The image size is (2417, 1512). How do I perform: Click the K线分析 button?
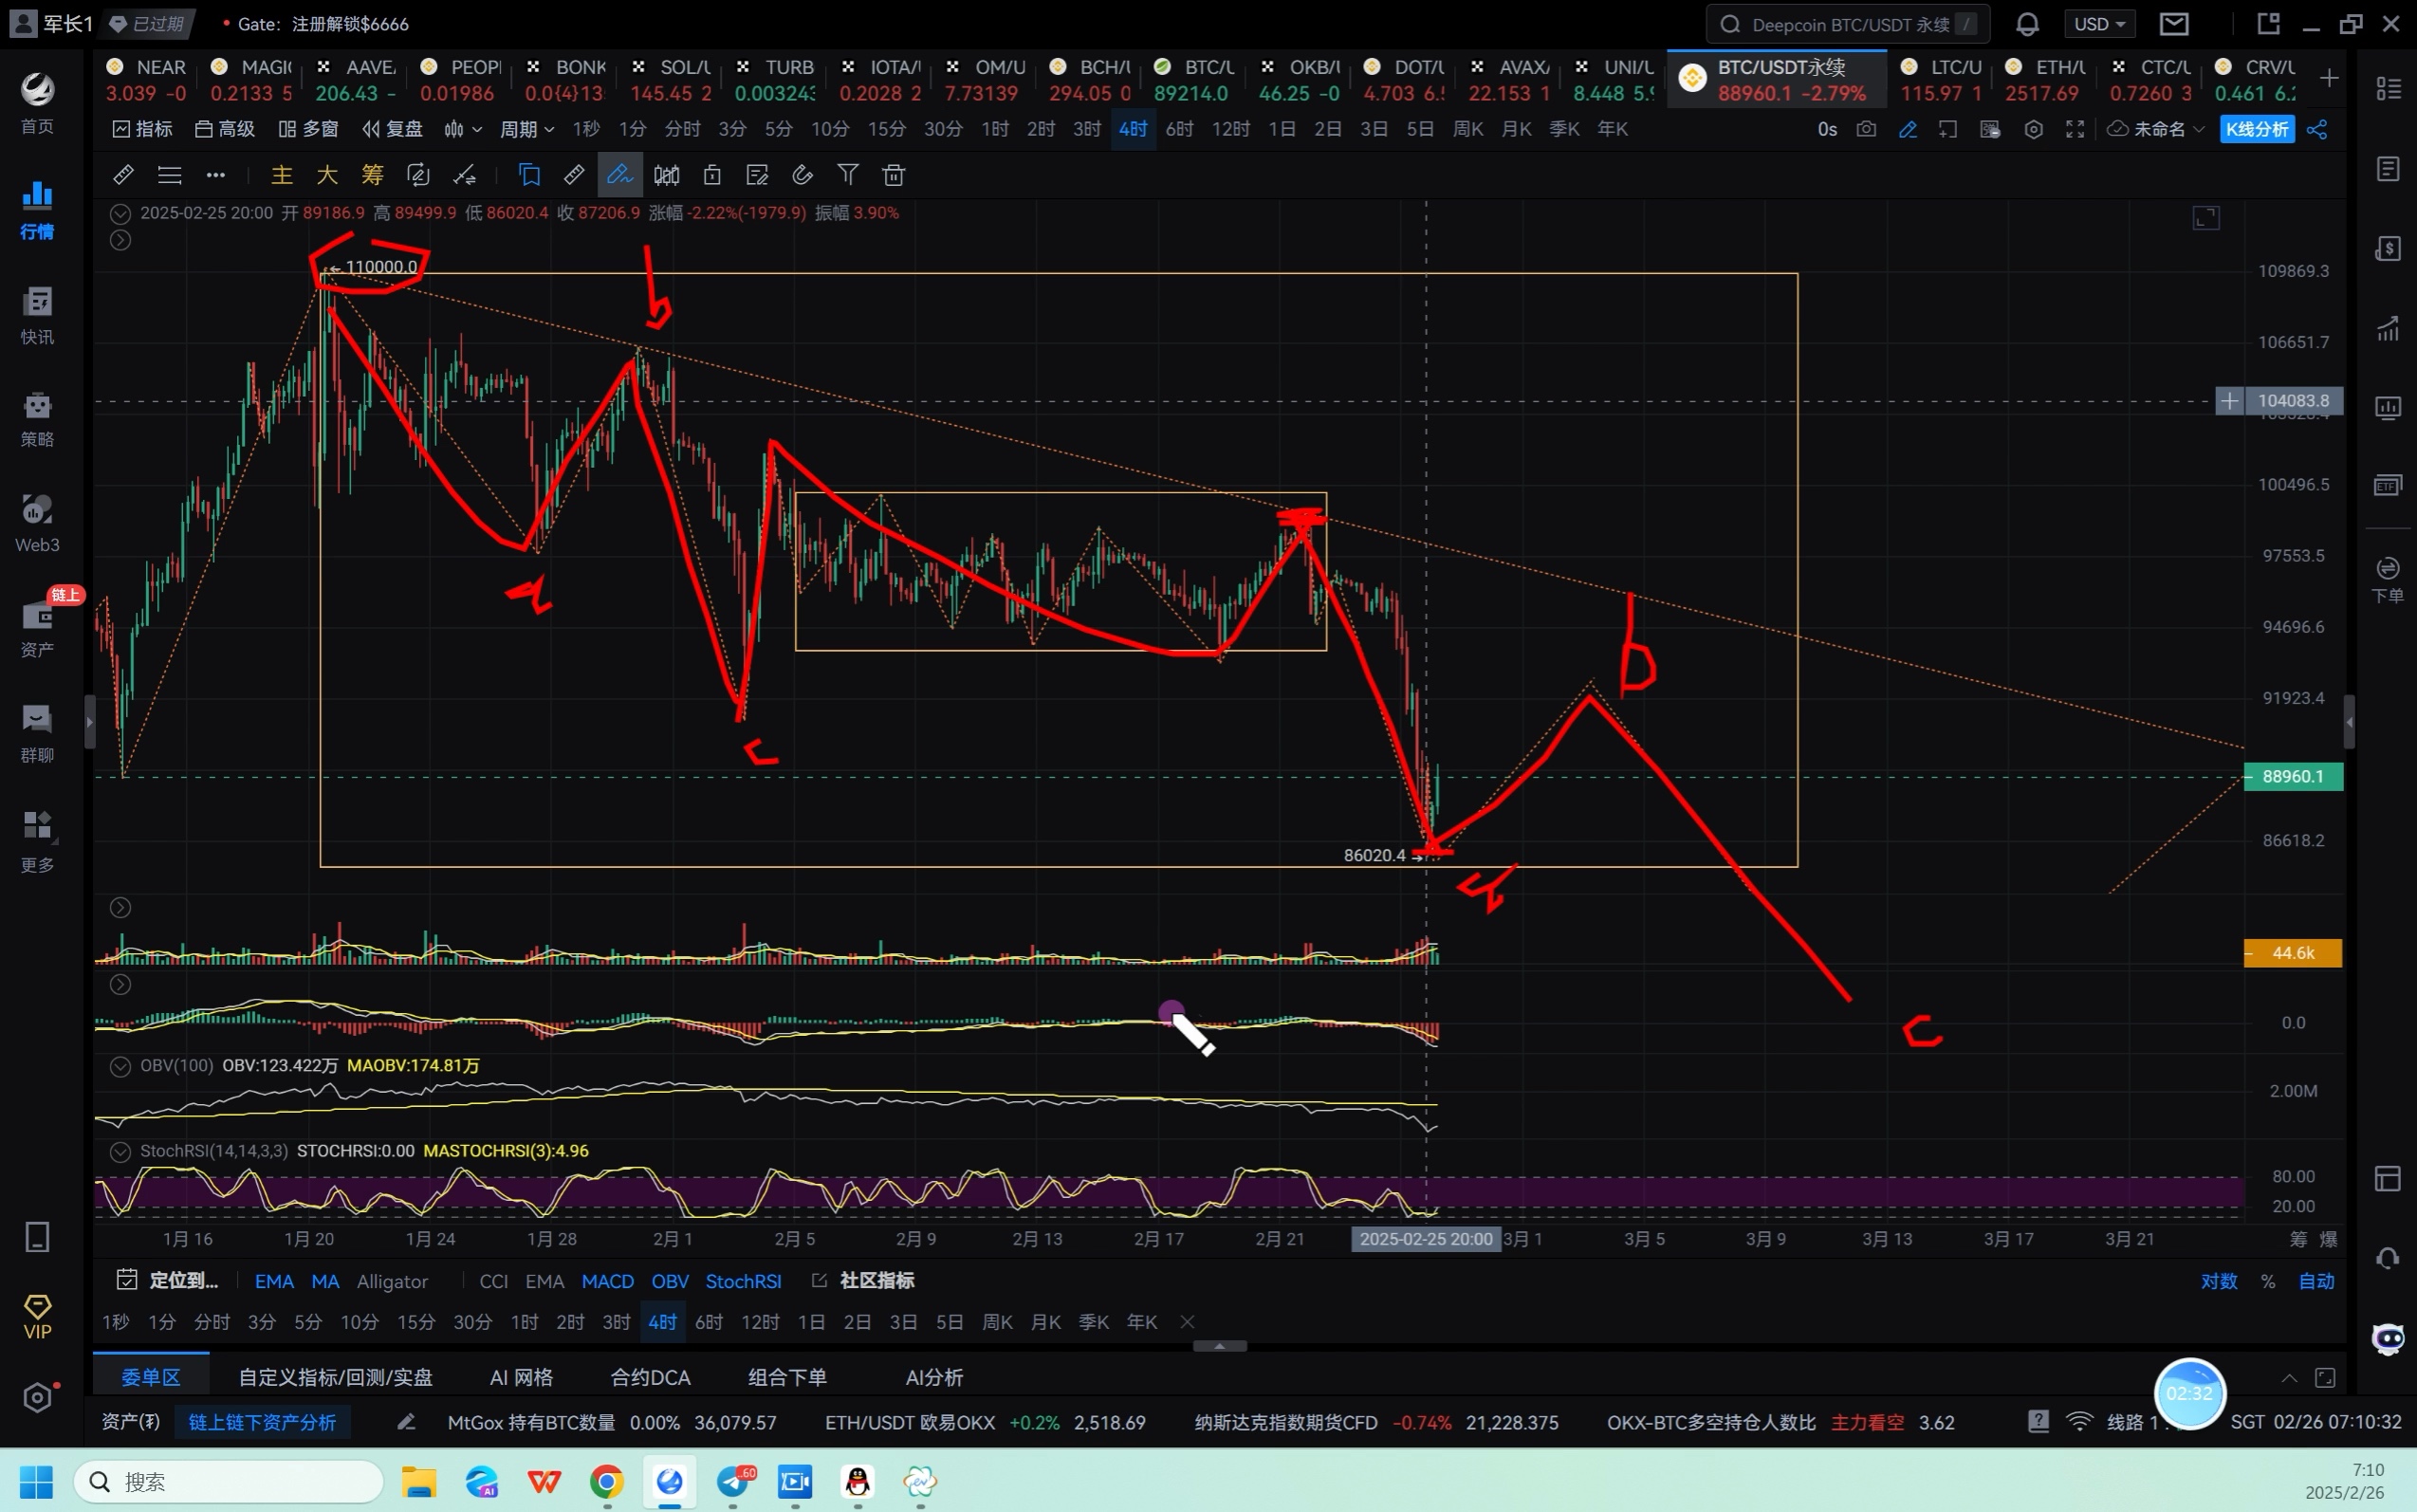(x=2256, y=129)
